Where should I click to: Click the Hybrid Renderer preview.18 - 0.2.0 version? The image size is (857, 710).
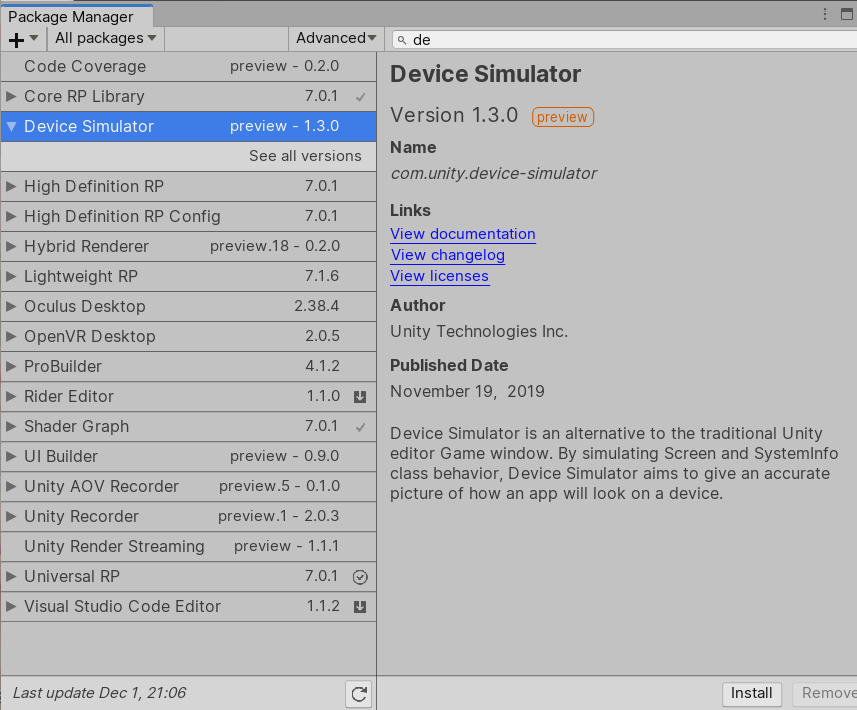point(275,247)
